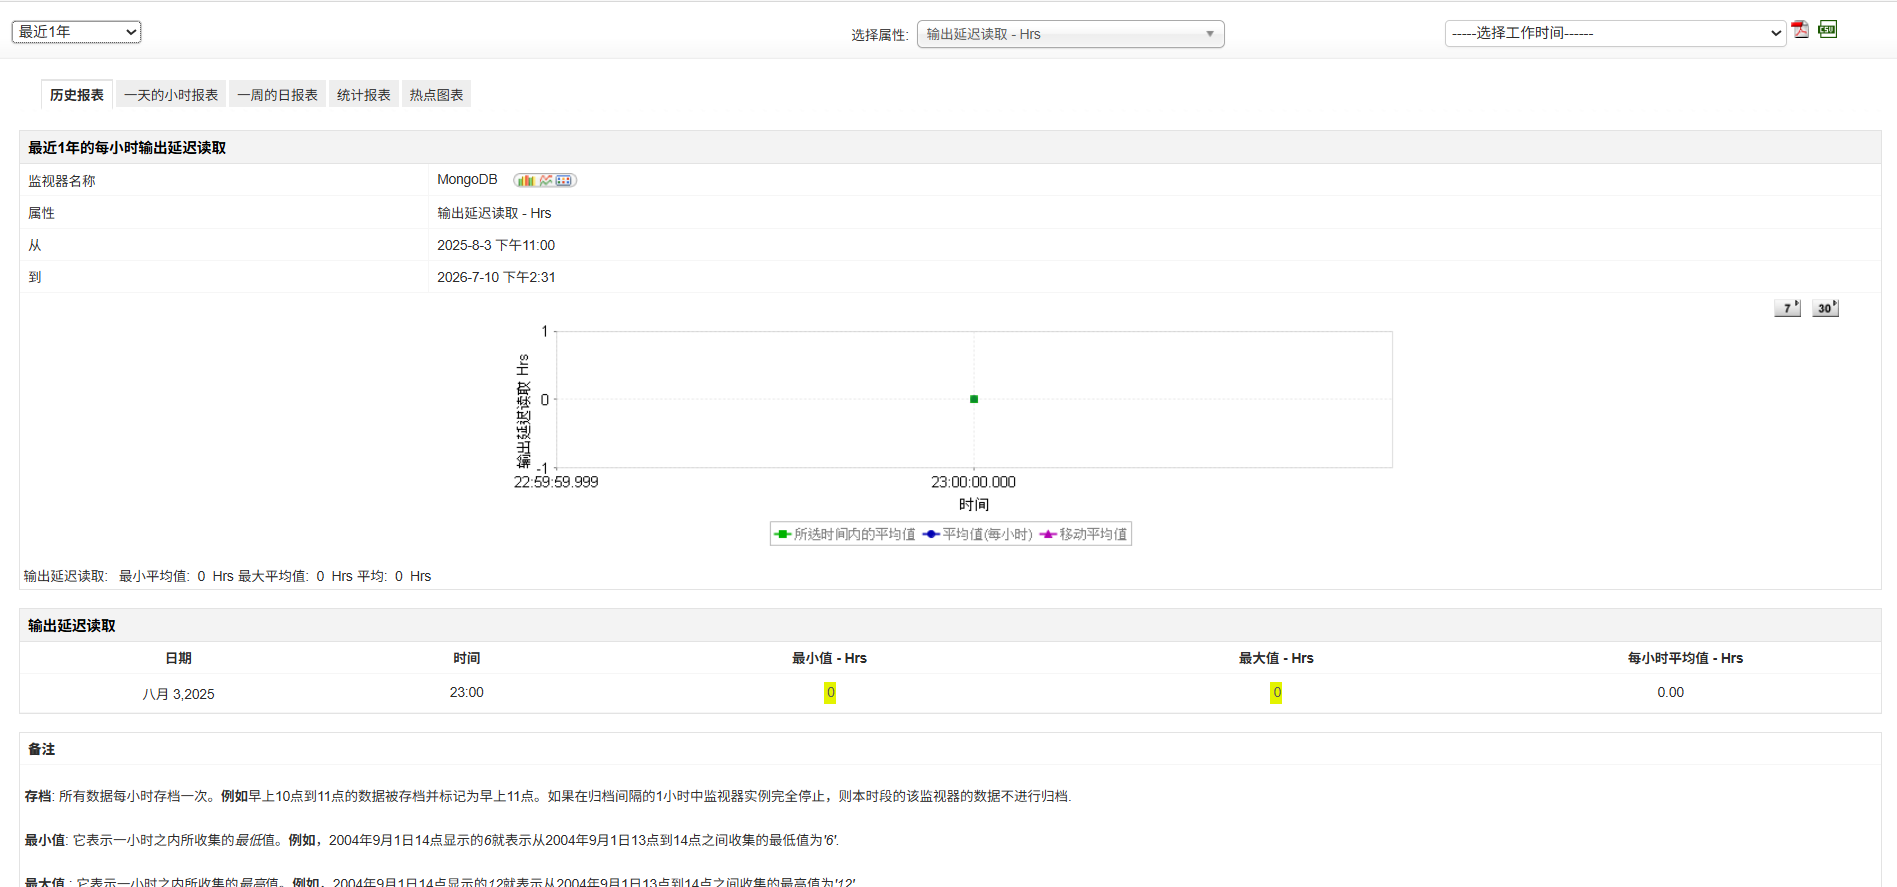Switch to the 一周的日报表 tab
This screenshot has width=1897, height=887.
point(277,95)
